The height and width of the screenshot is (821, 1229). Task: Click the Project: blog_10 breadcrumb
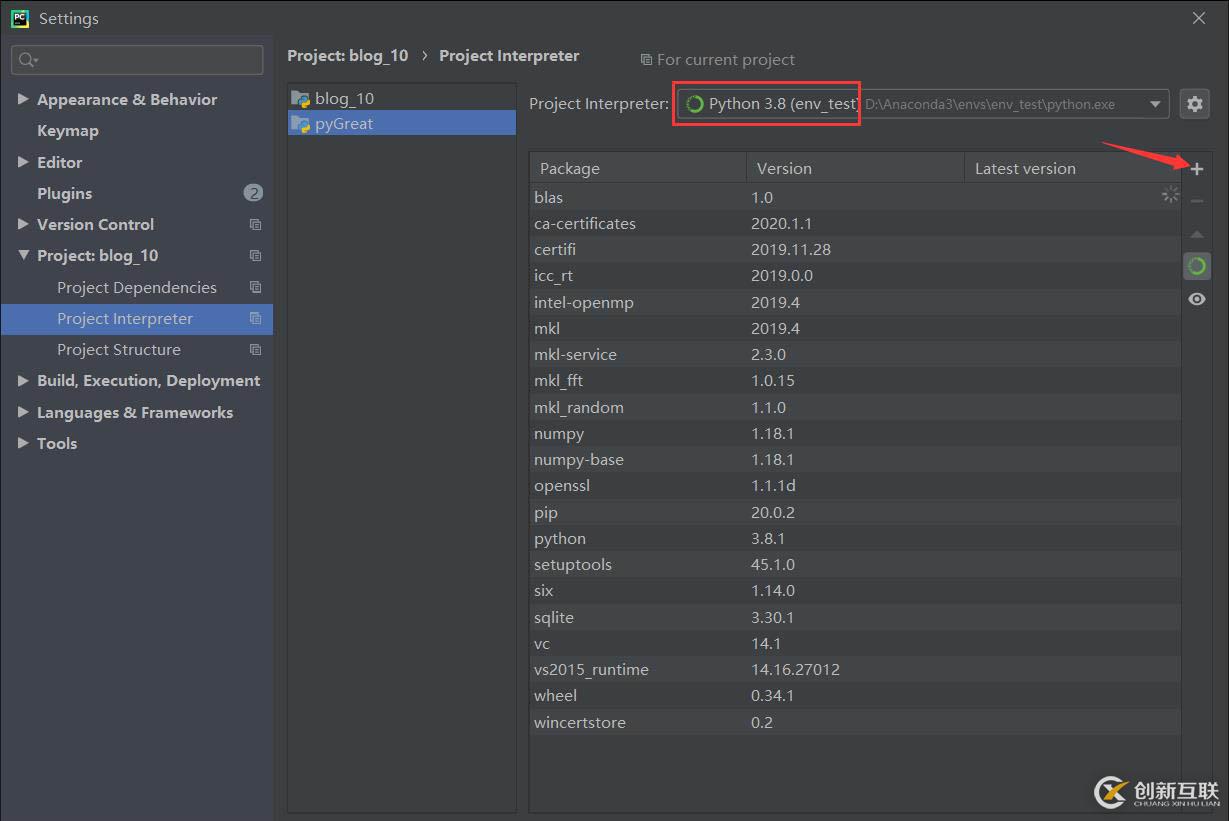pos(347,56)
